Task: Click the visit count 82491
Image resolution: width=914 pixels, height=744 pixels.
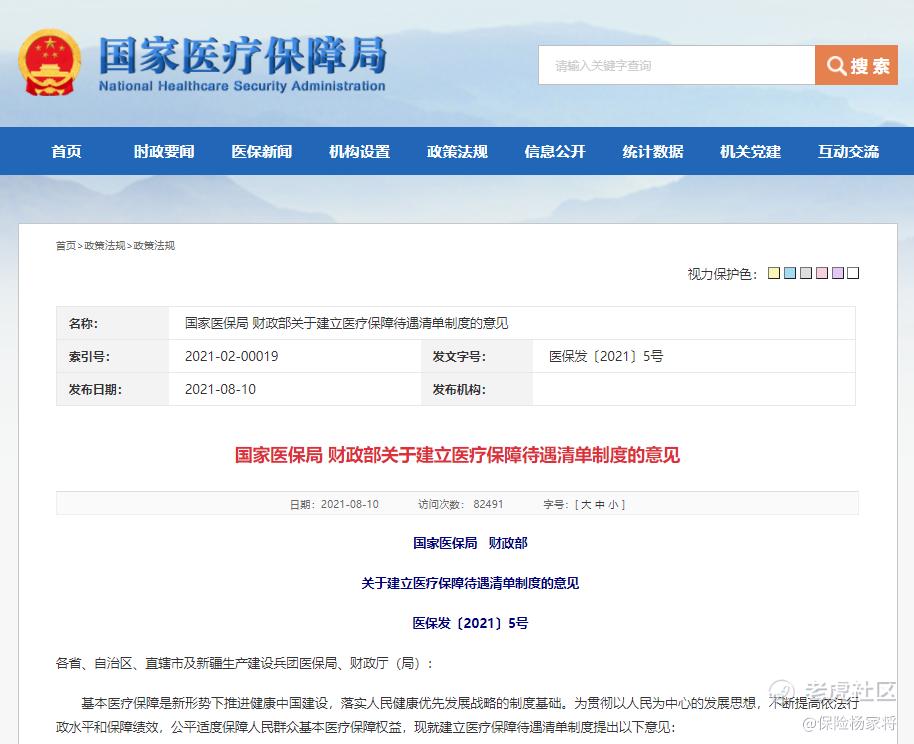Action: coord(488,504)
